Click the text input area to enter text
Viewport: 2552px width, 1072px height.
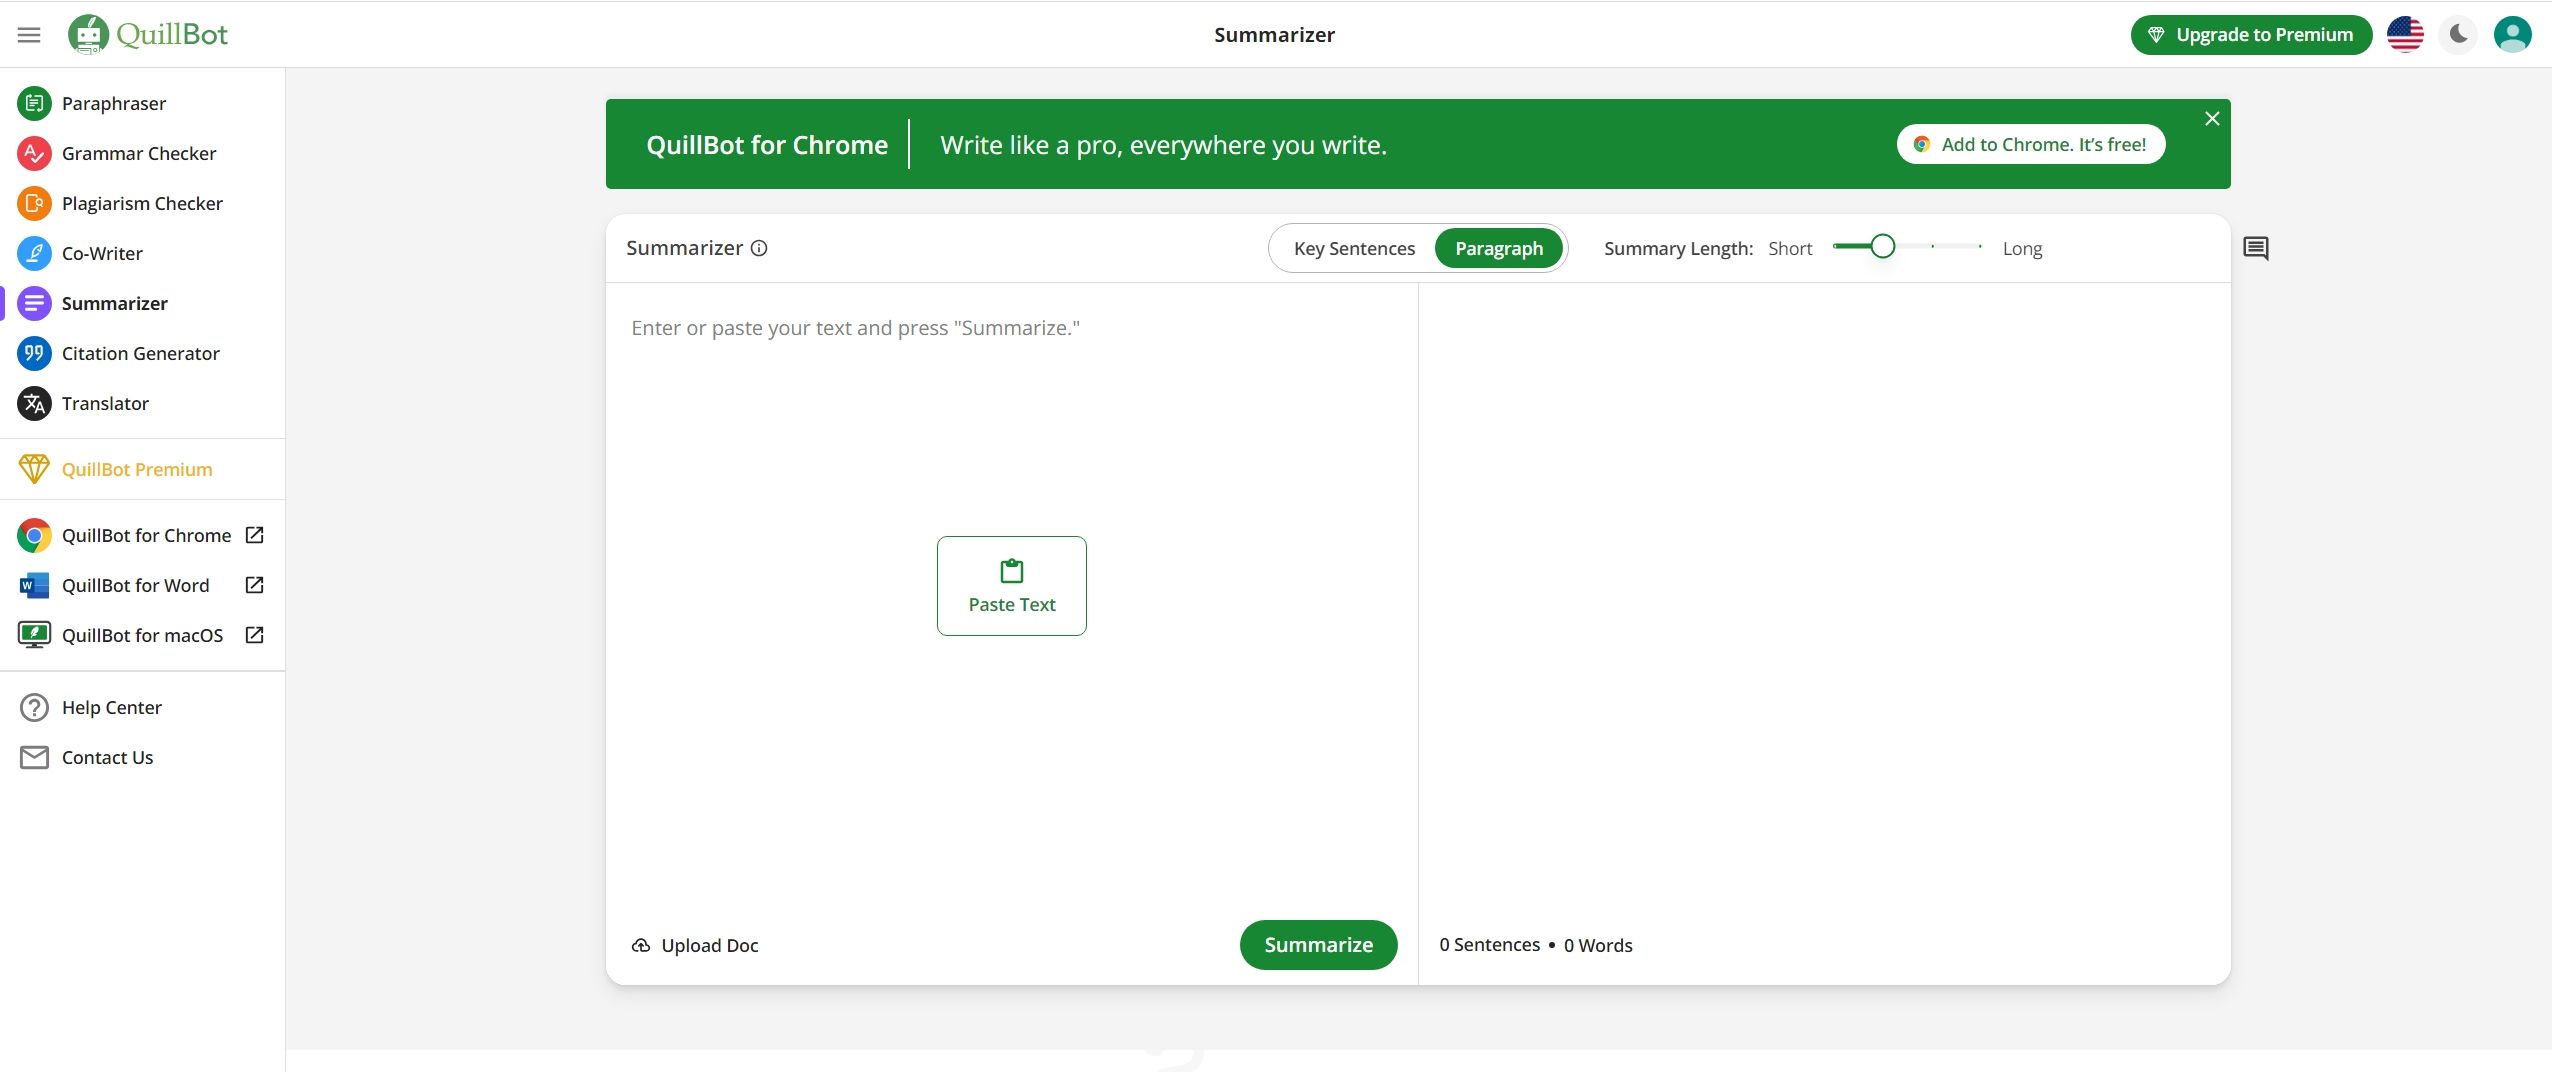(x=1011, y=600)
